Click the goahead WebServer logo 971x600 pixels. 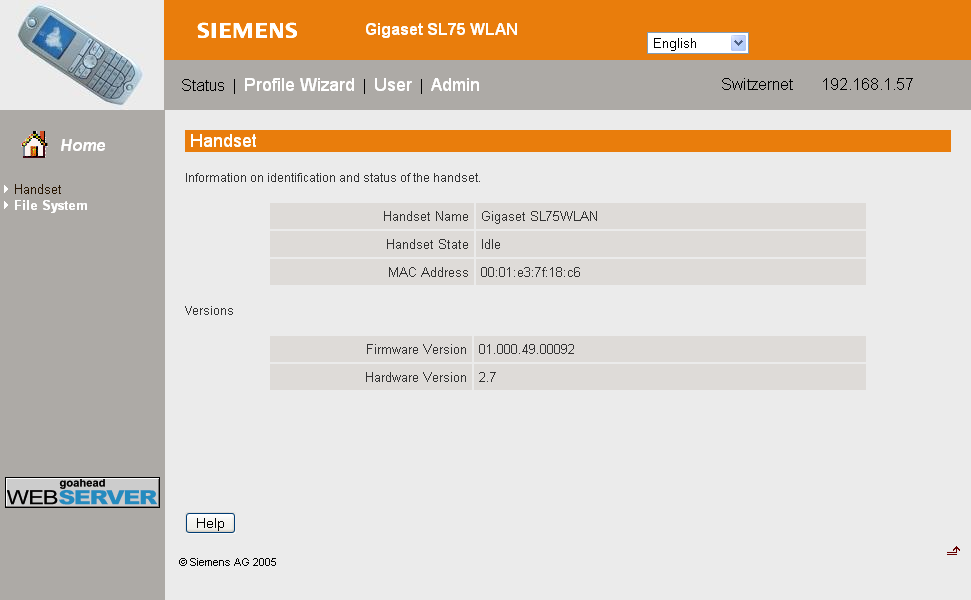coord(82,492)
